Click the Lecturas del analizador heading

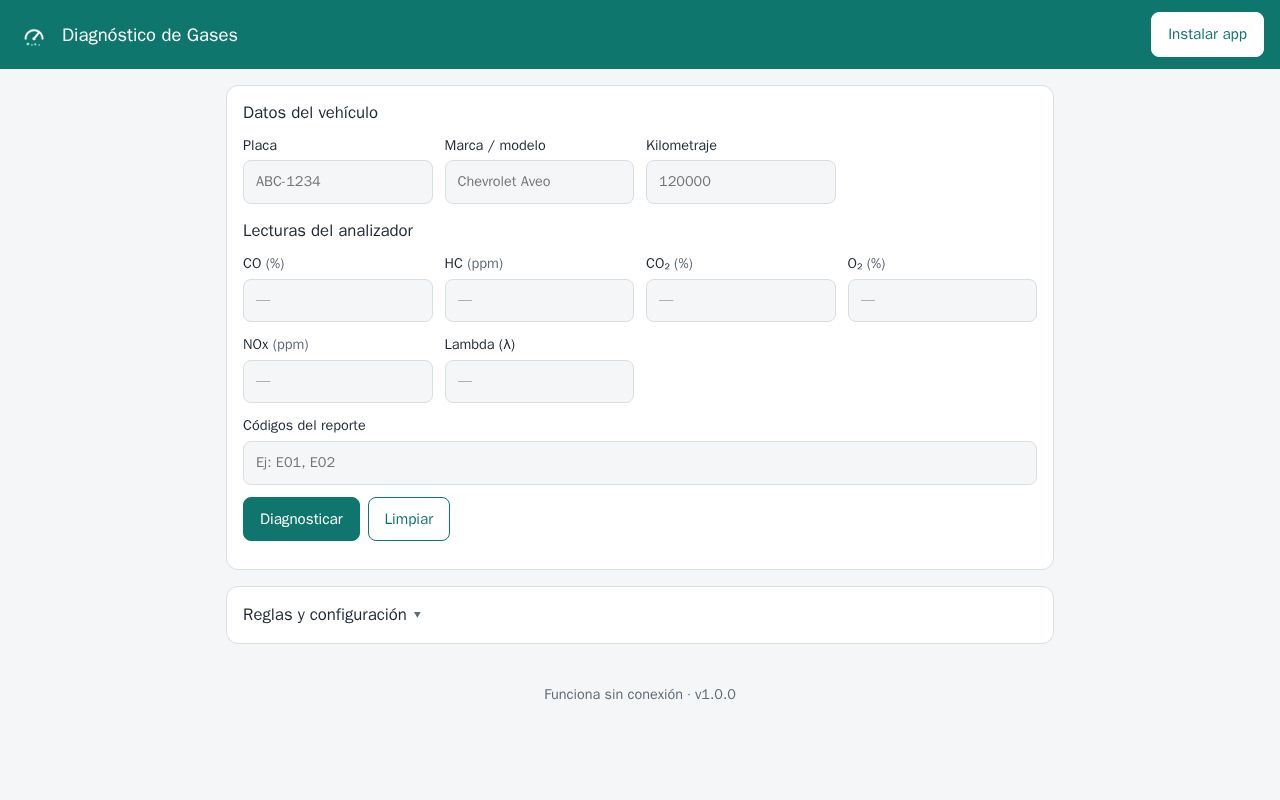pos(328,231)
